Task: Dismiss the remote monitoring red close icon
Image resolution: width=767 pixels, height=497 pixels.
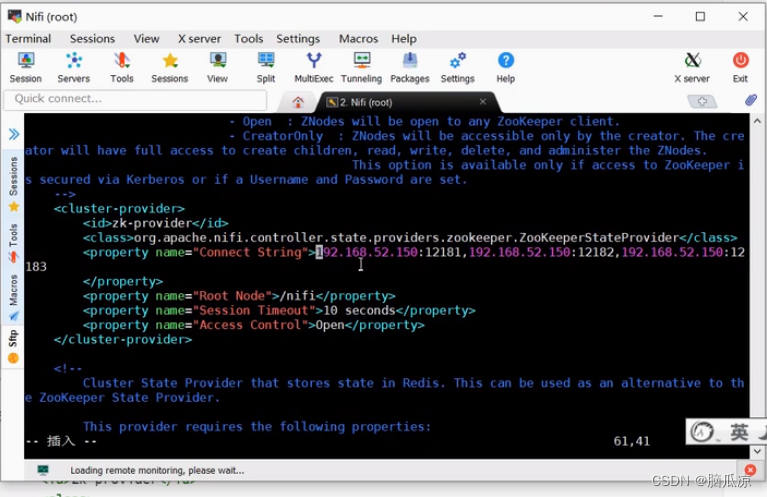Action: [x=749, y=470]
